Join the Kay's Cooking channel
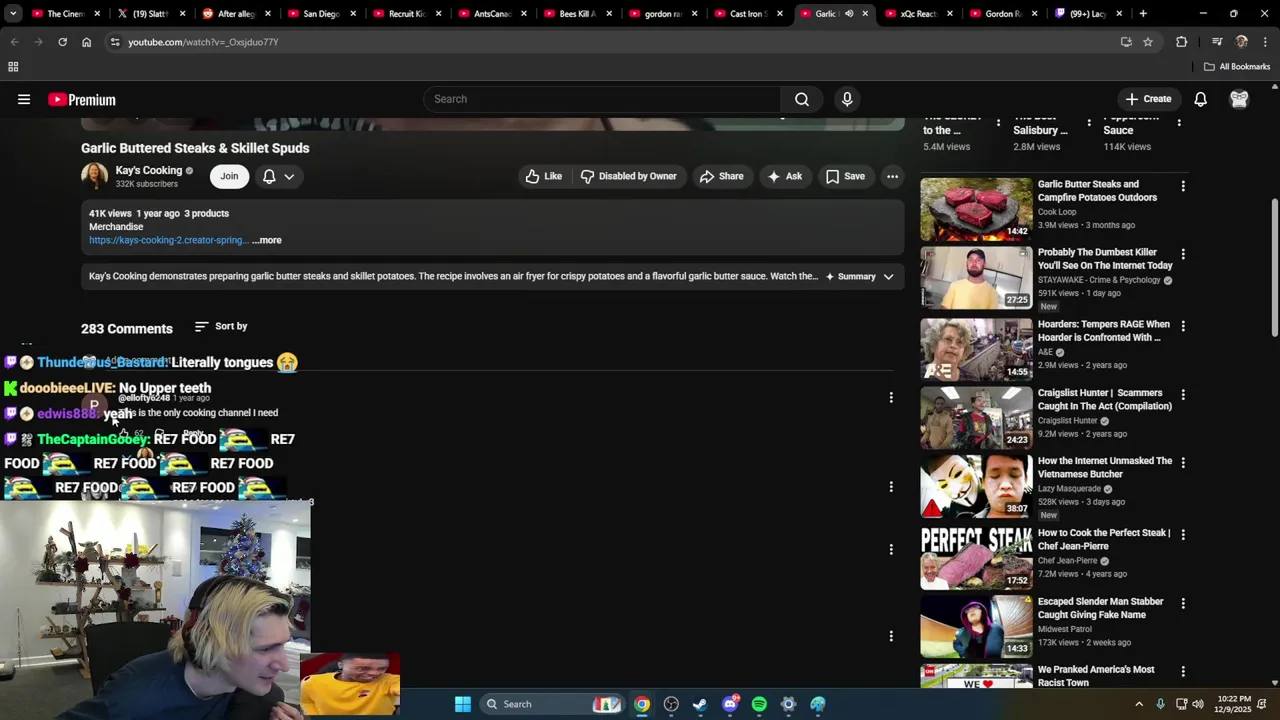Screen dimensions: 1280x720 [x=229, y=176]
